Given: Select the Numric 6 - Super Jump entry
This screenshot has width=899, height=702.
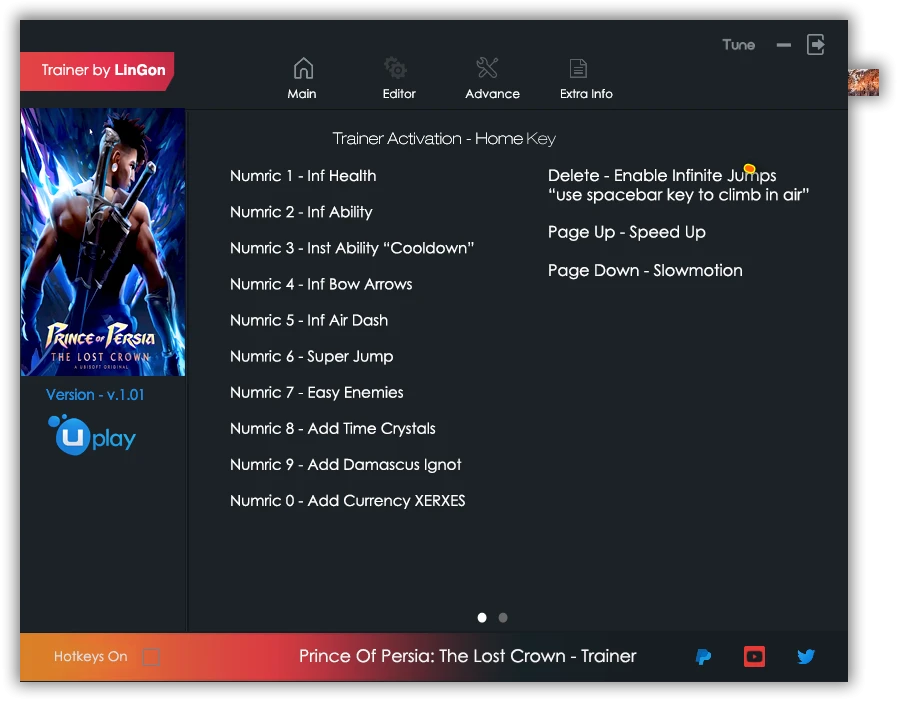Looking at the screenshot, I should (x=311, y=357).
